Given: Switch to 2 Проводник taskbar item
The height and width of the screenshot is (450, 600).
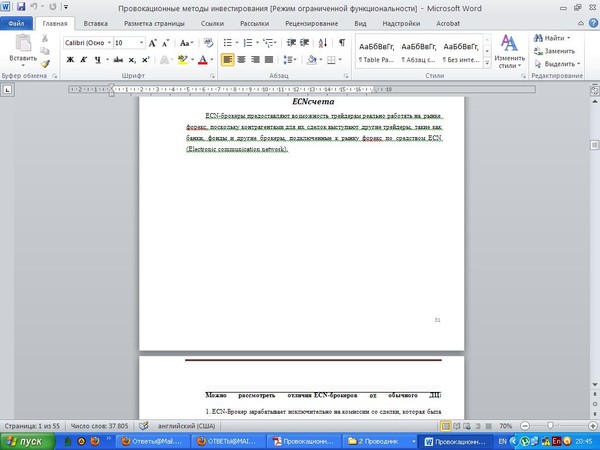Looking at the screenshot, I should click(379, 442).
